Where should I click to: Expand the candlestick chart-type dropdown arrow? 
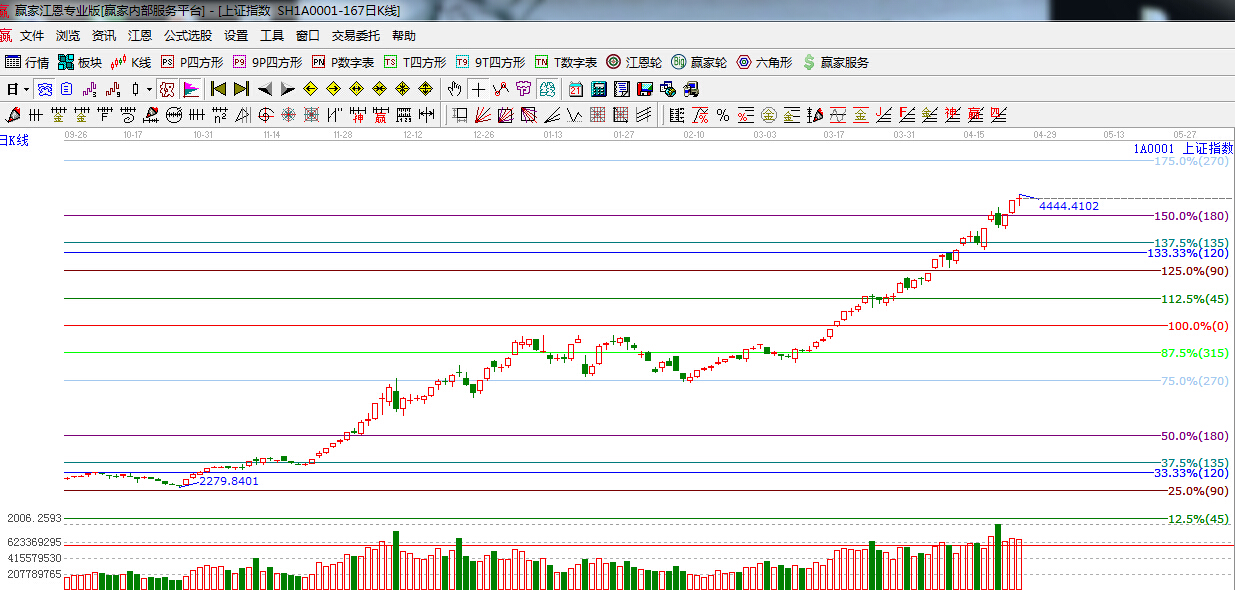149,89
